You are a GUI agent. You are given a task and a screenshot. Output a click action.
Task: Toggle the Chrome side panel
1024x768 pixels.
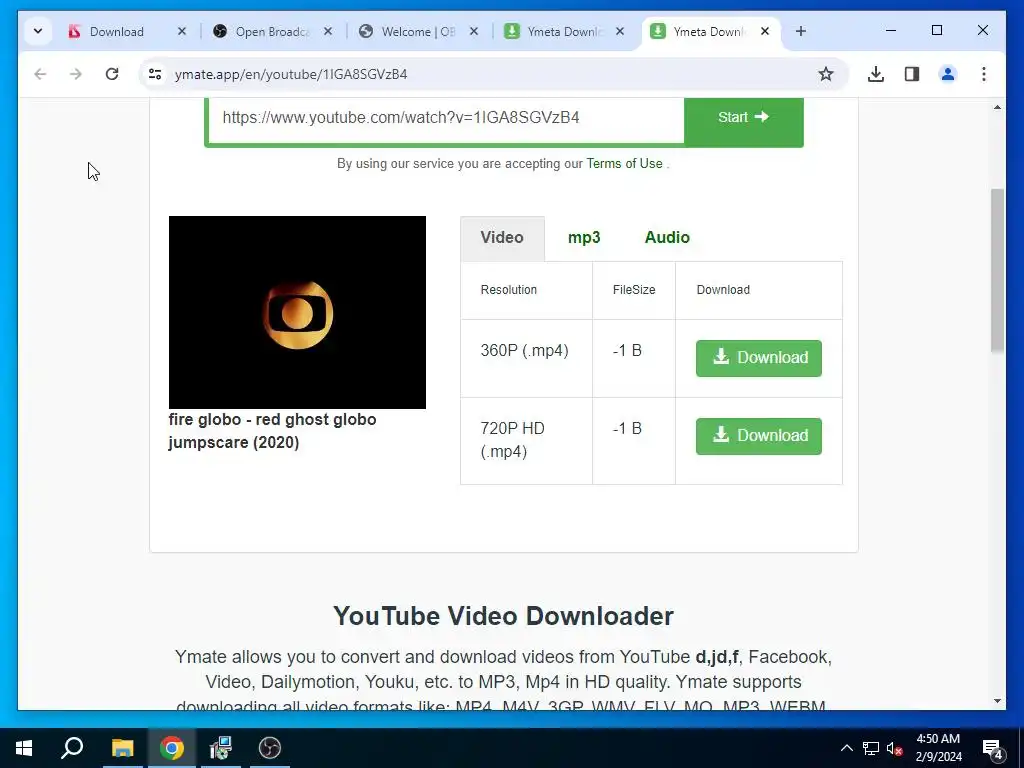tap(912, 74)
